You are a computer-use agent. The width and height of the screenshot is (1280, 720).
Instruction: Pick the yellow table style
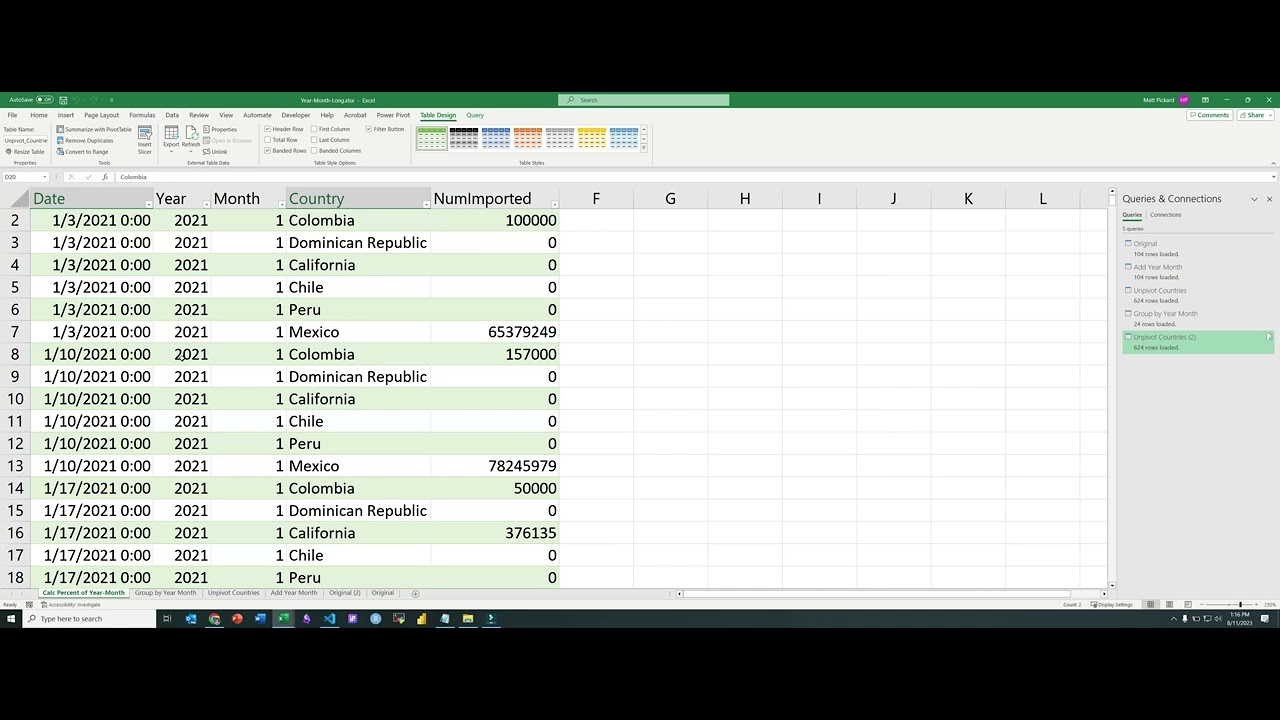592,138
